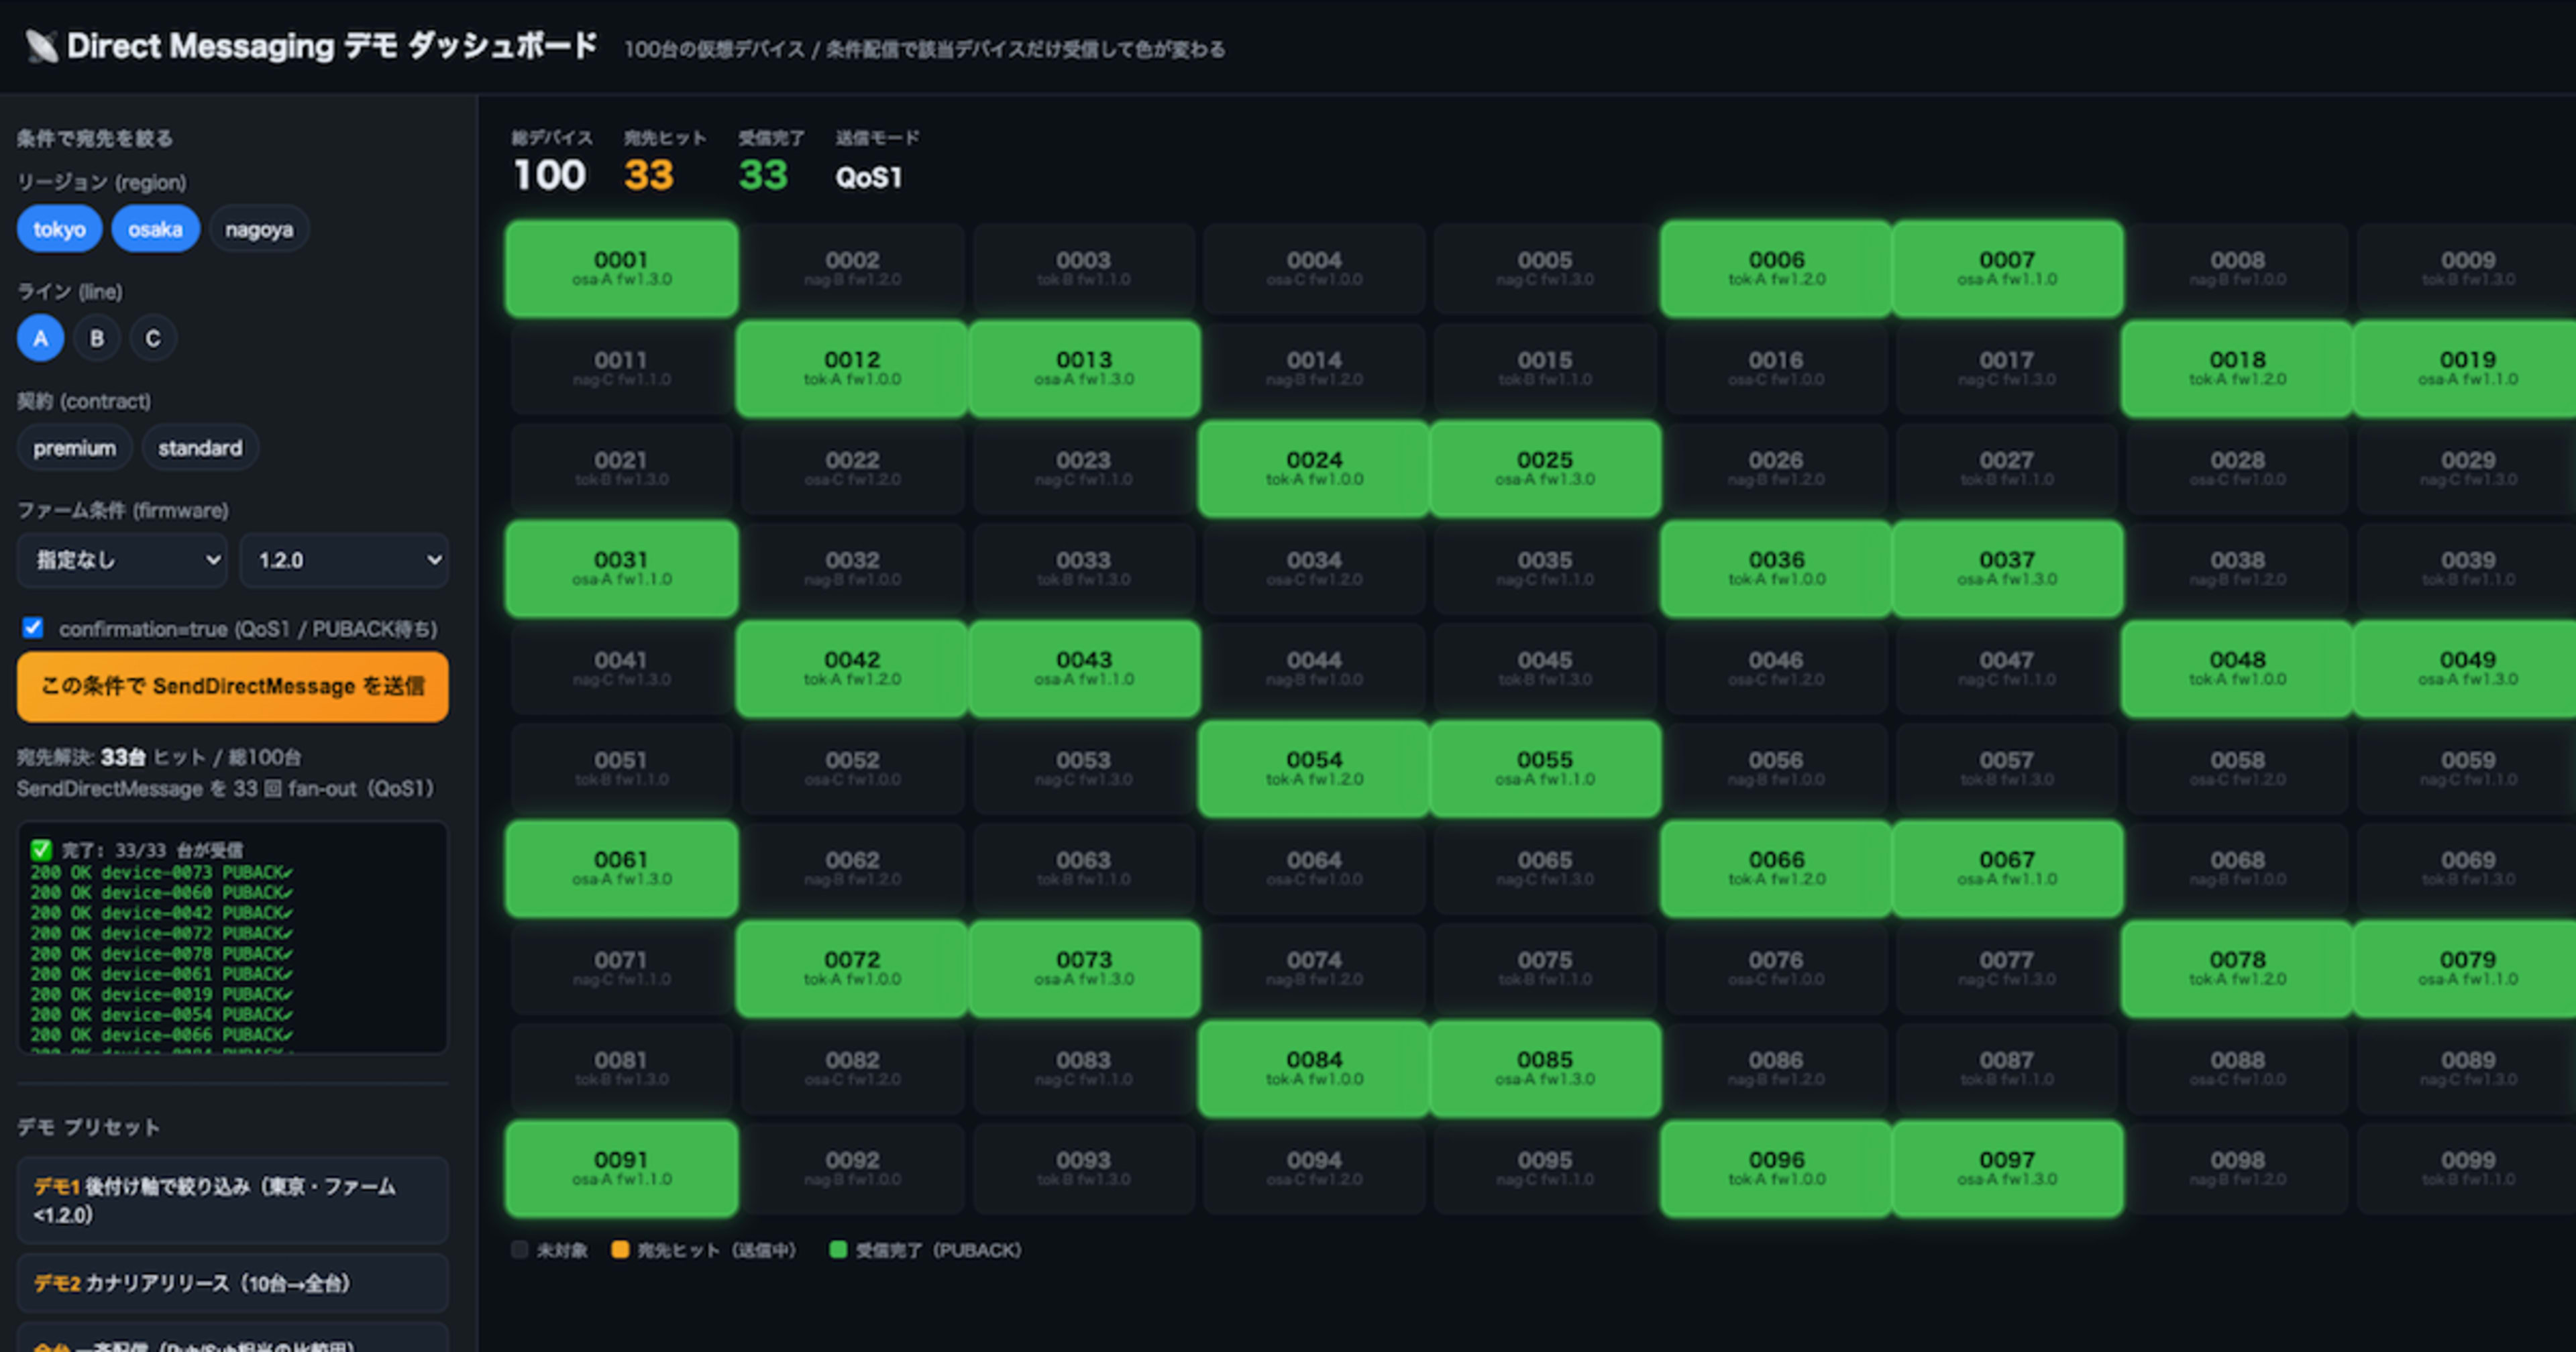The height and width of the screenshot is (1352, 2576).
Task: Click the 完了: 33/33 台が受信 status line
Action: [137, 850]
